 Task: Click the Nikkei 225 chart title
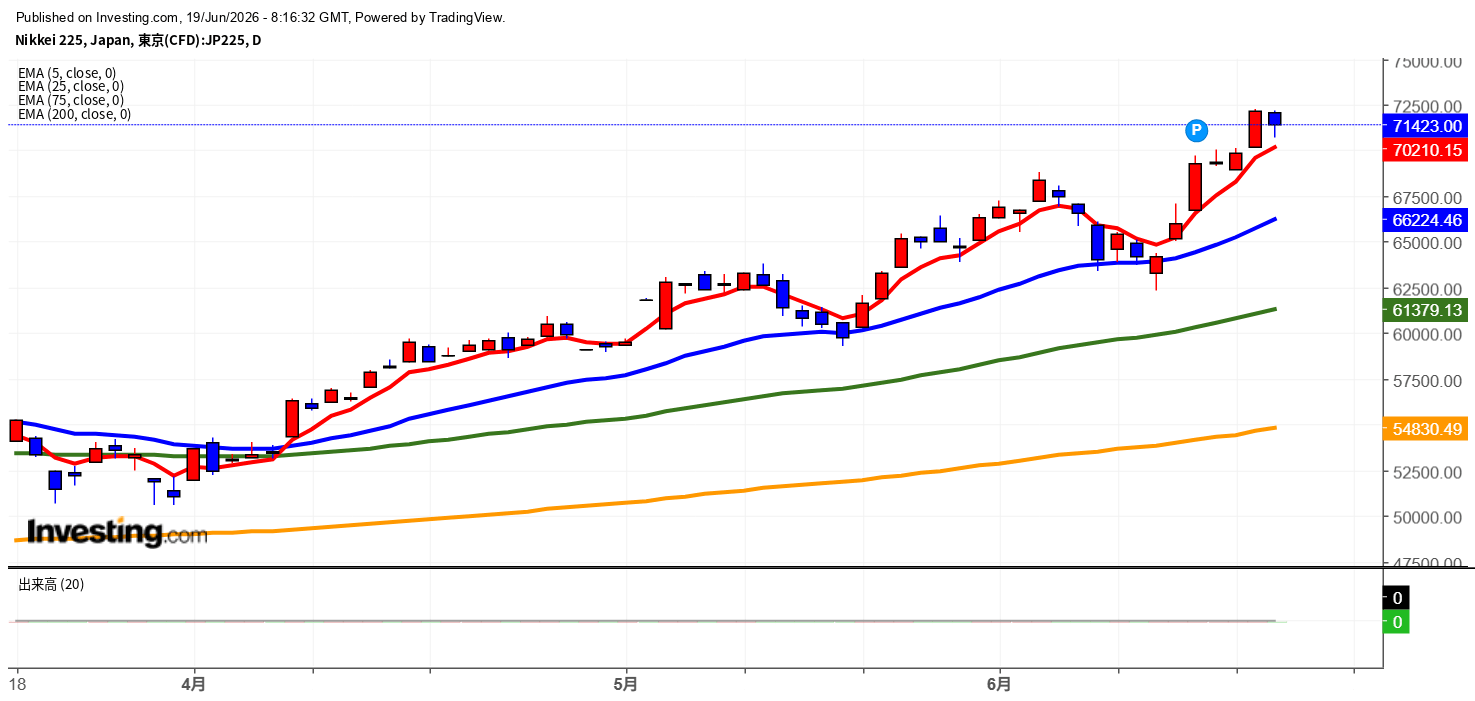click(x=138, y=40)
